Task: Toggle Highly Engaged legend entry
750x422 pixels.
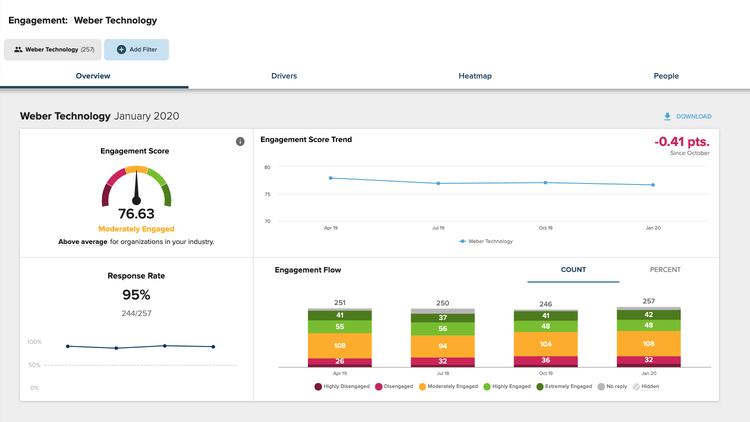Action: (x=507, y=387)
